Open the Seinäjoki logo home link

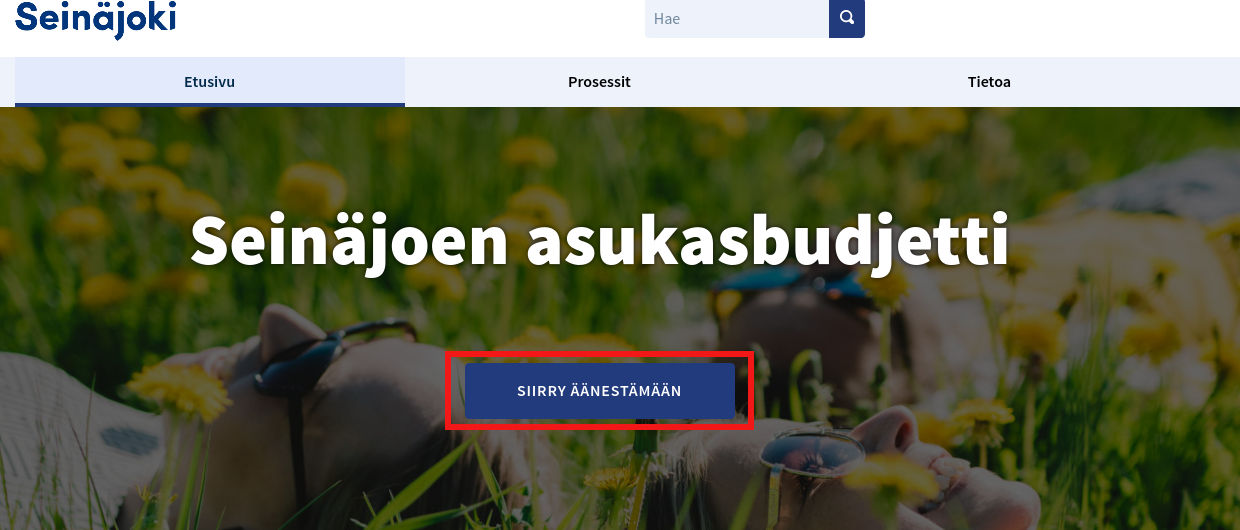coord(96,18)
